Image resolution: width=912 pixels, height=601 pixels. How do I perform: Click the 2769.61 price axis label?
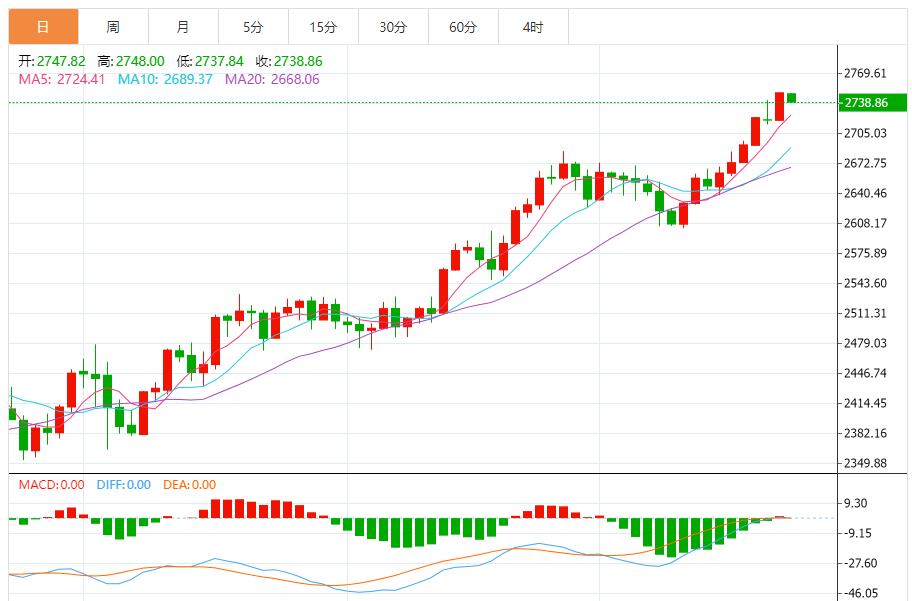point(866,74)
